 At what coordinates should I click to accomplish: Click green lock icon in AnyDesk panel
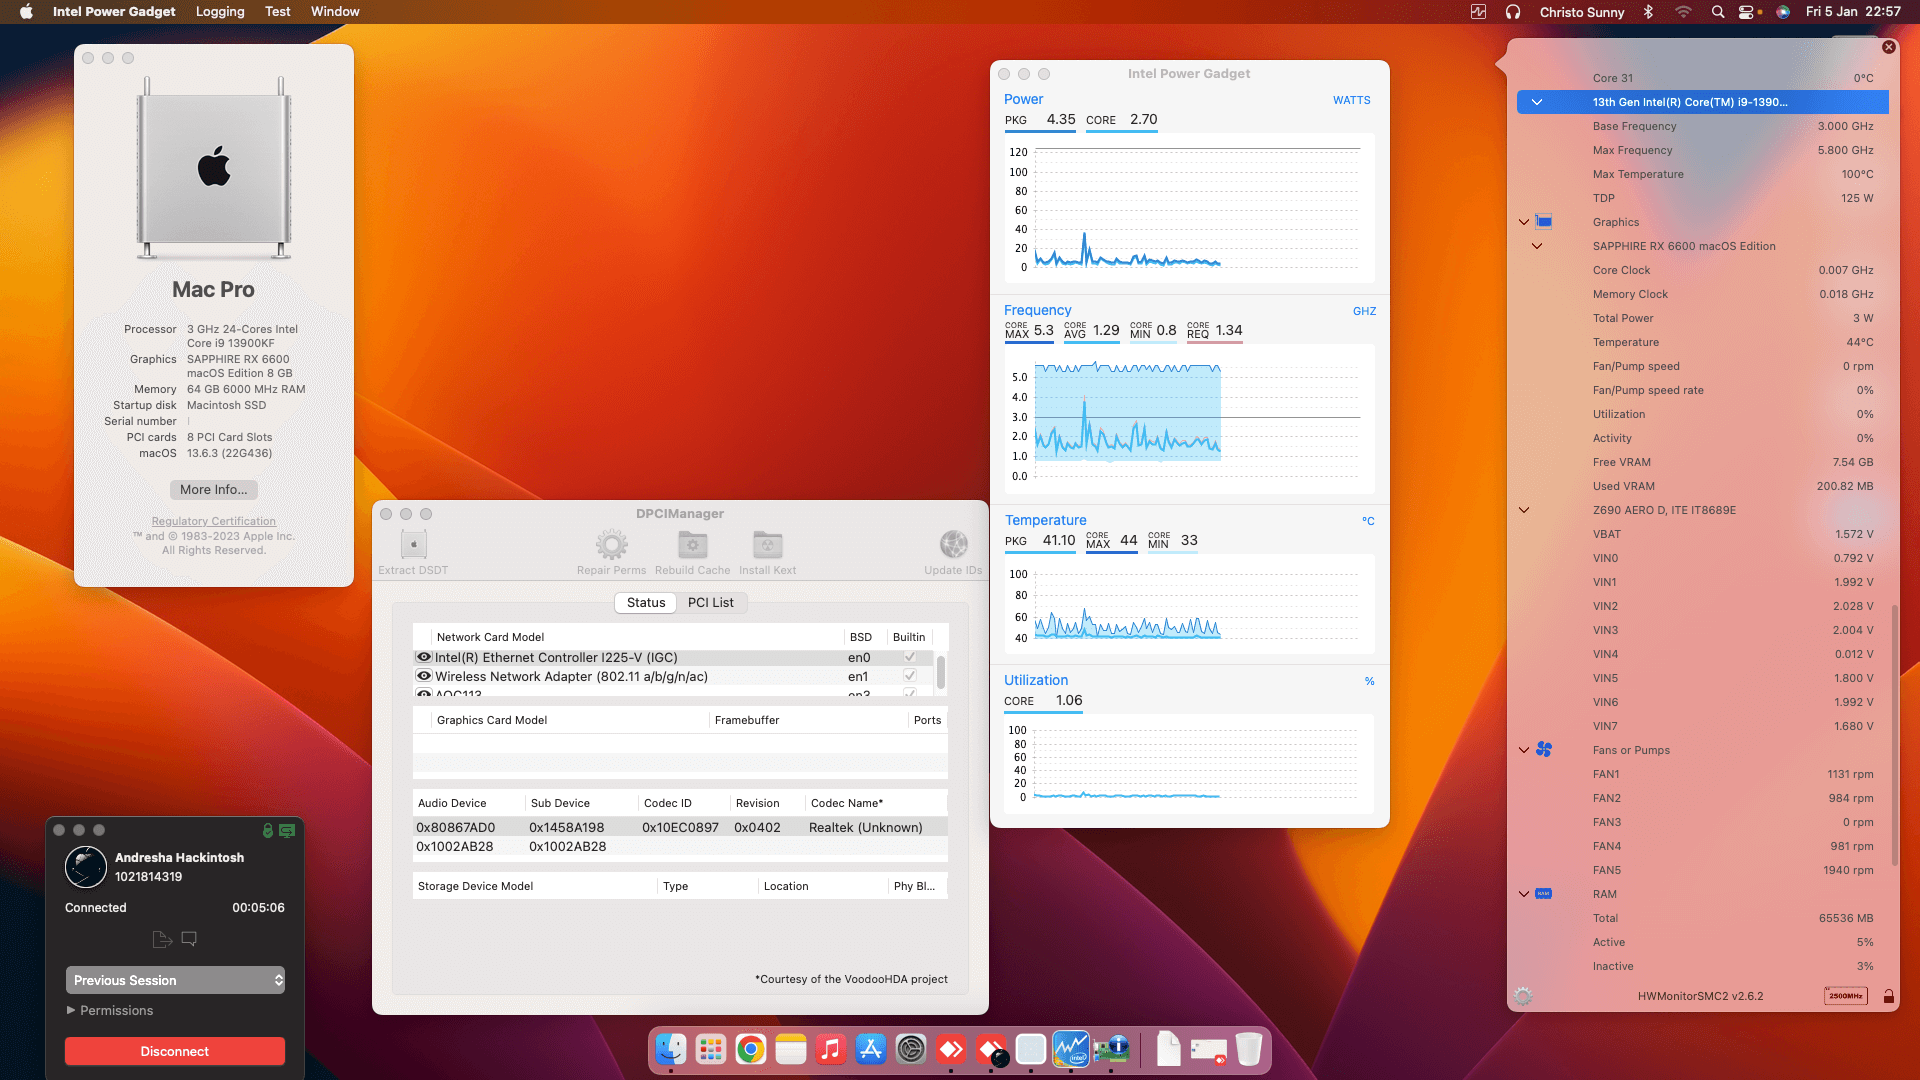268,830
